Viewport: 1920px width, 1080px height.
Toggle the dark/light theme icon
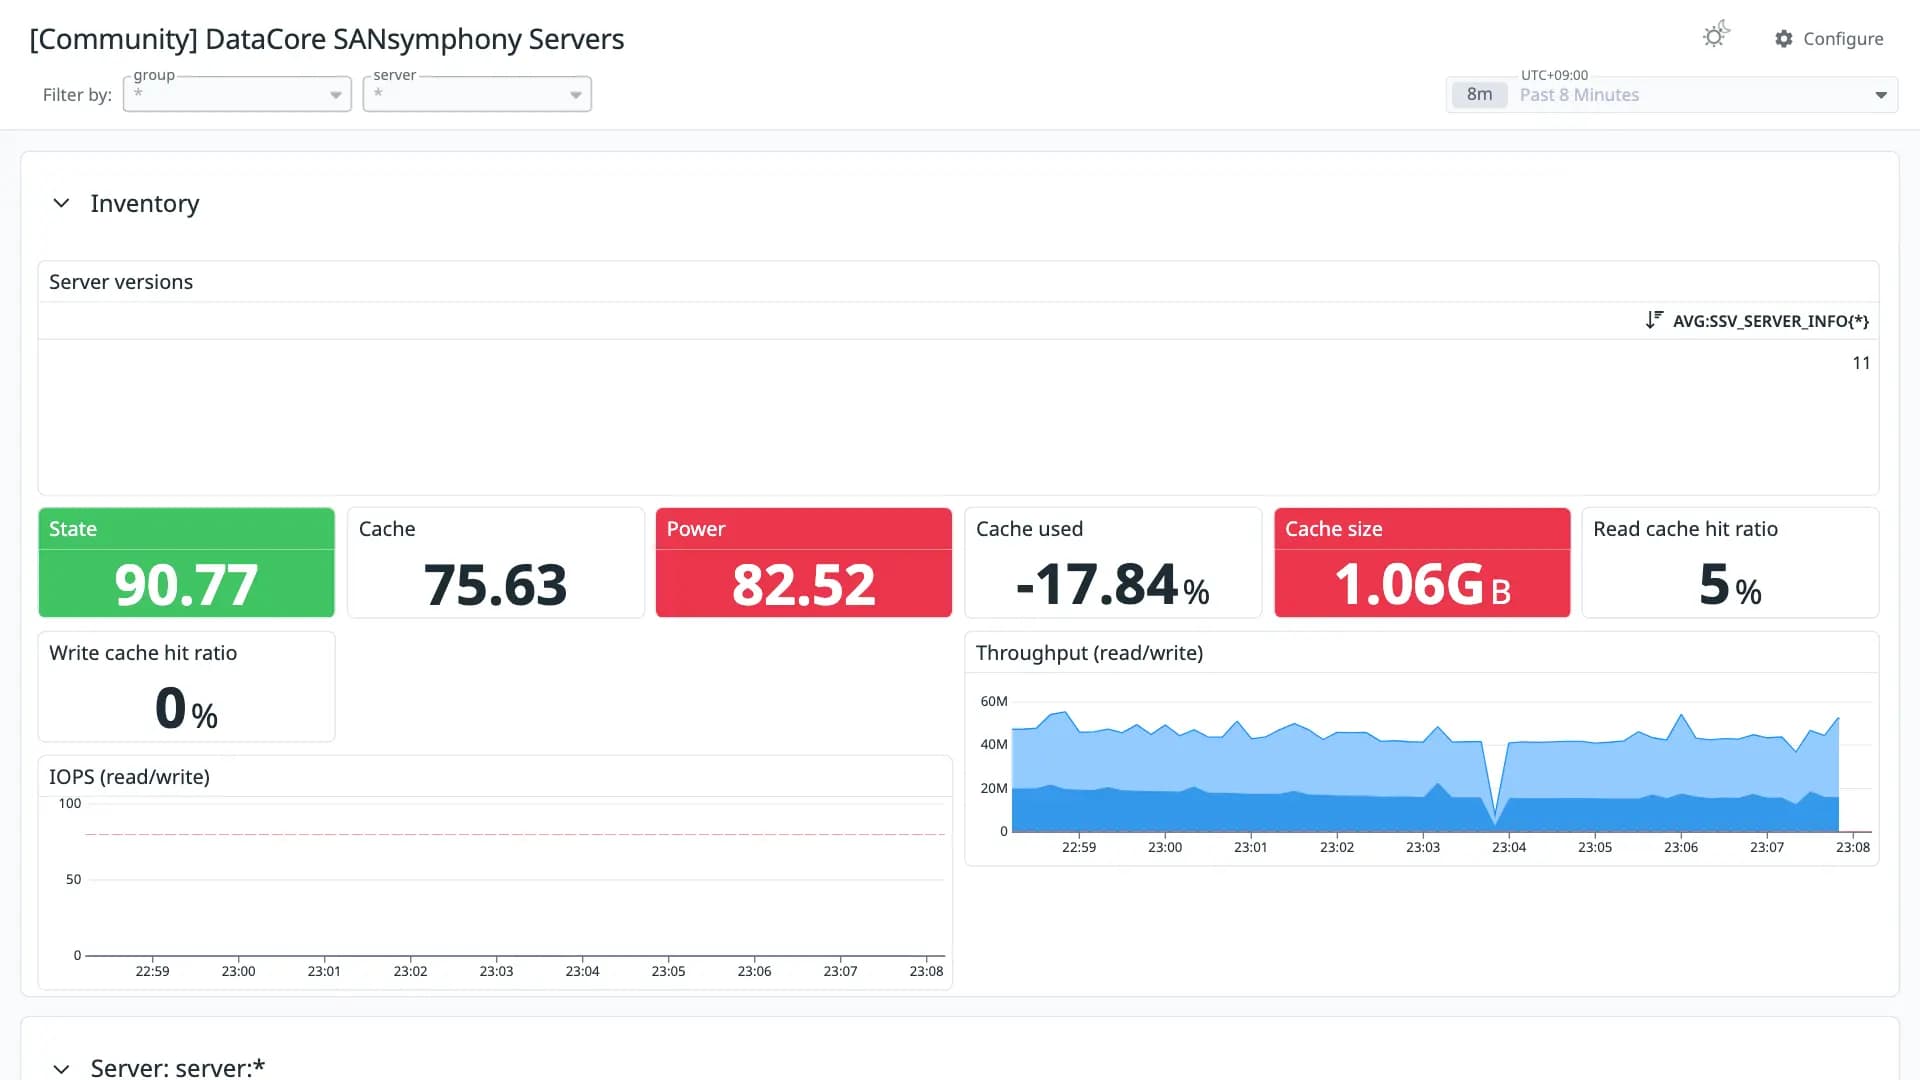[x=1716, y=36]
